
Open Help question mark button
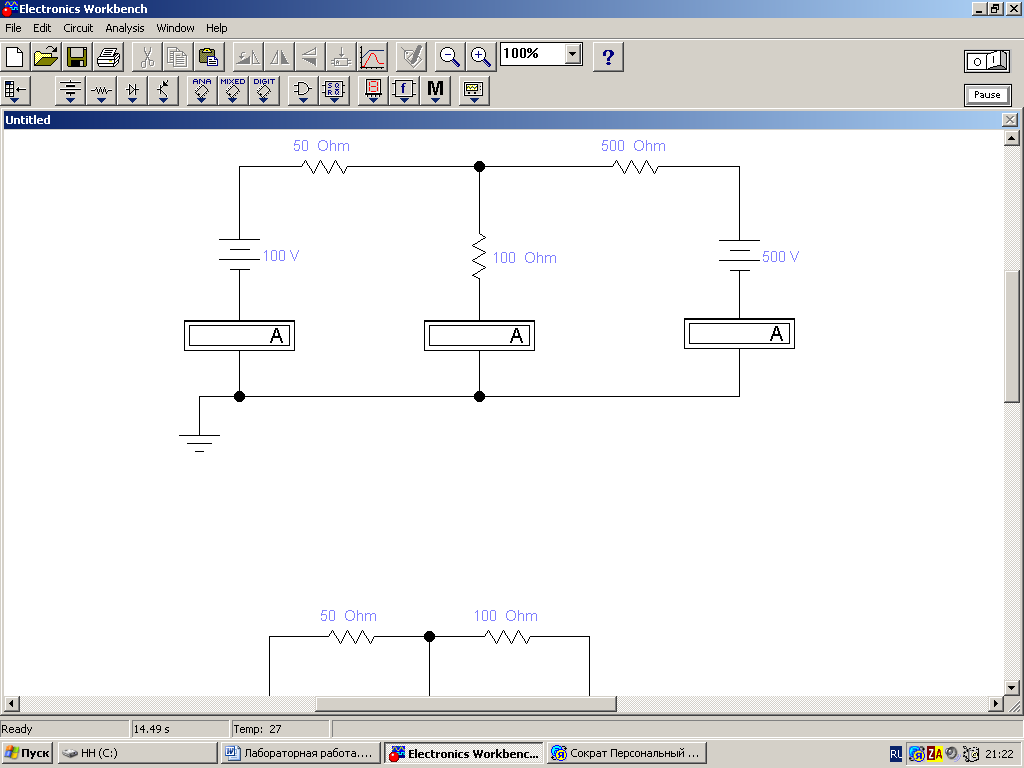(x=608, y=57)
